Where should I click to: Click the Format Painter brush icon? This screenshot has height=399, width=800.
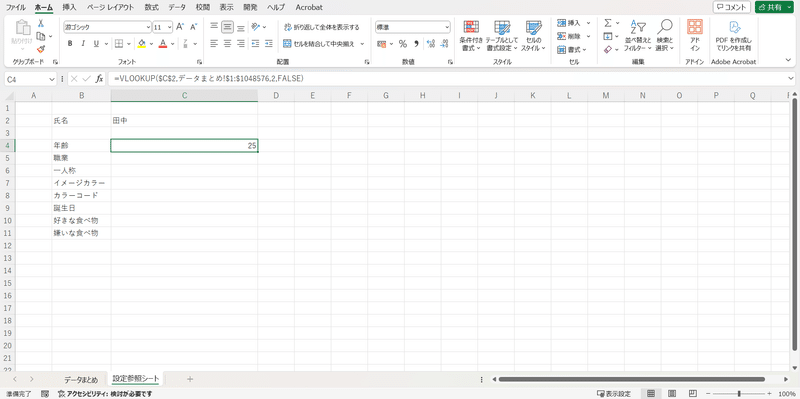click(41, 48)
